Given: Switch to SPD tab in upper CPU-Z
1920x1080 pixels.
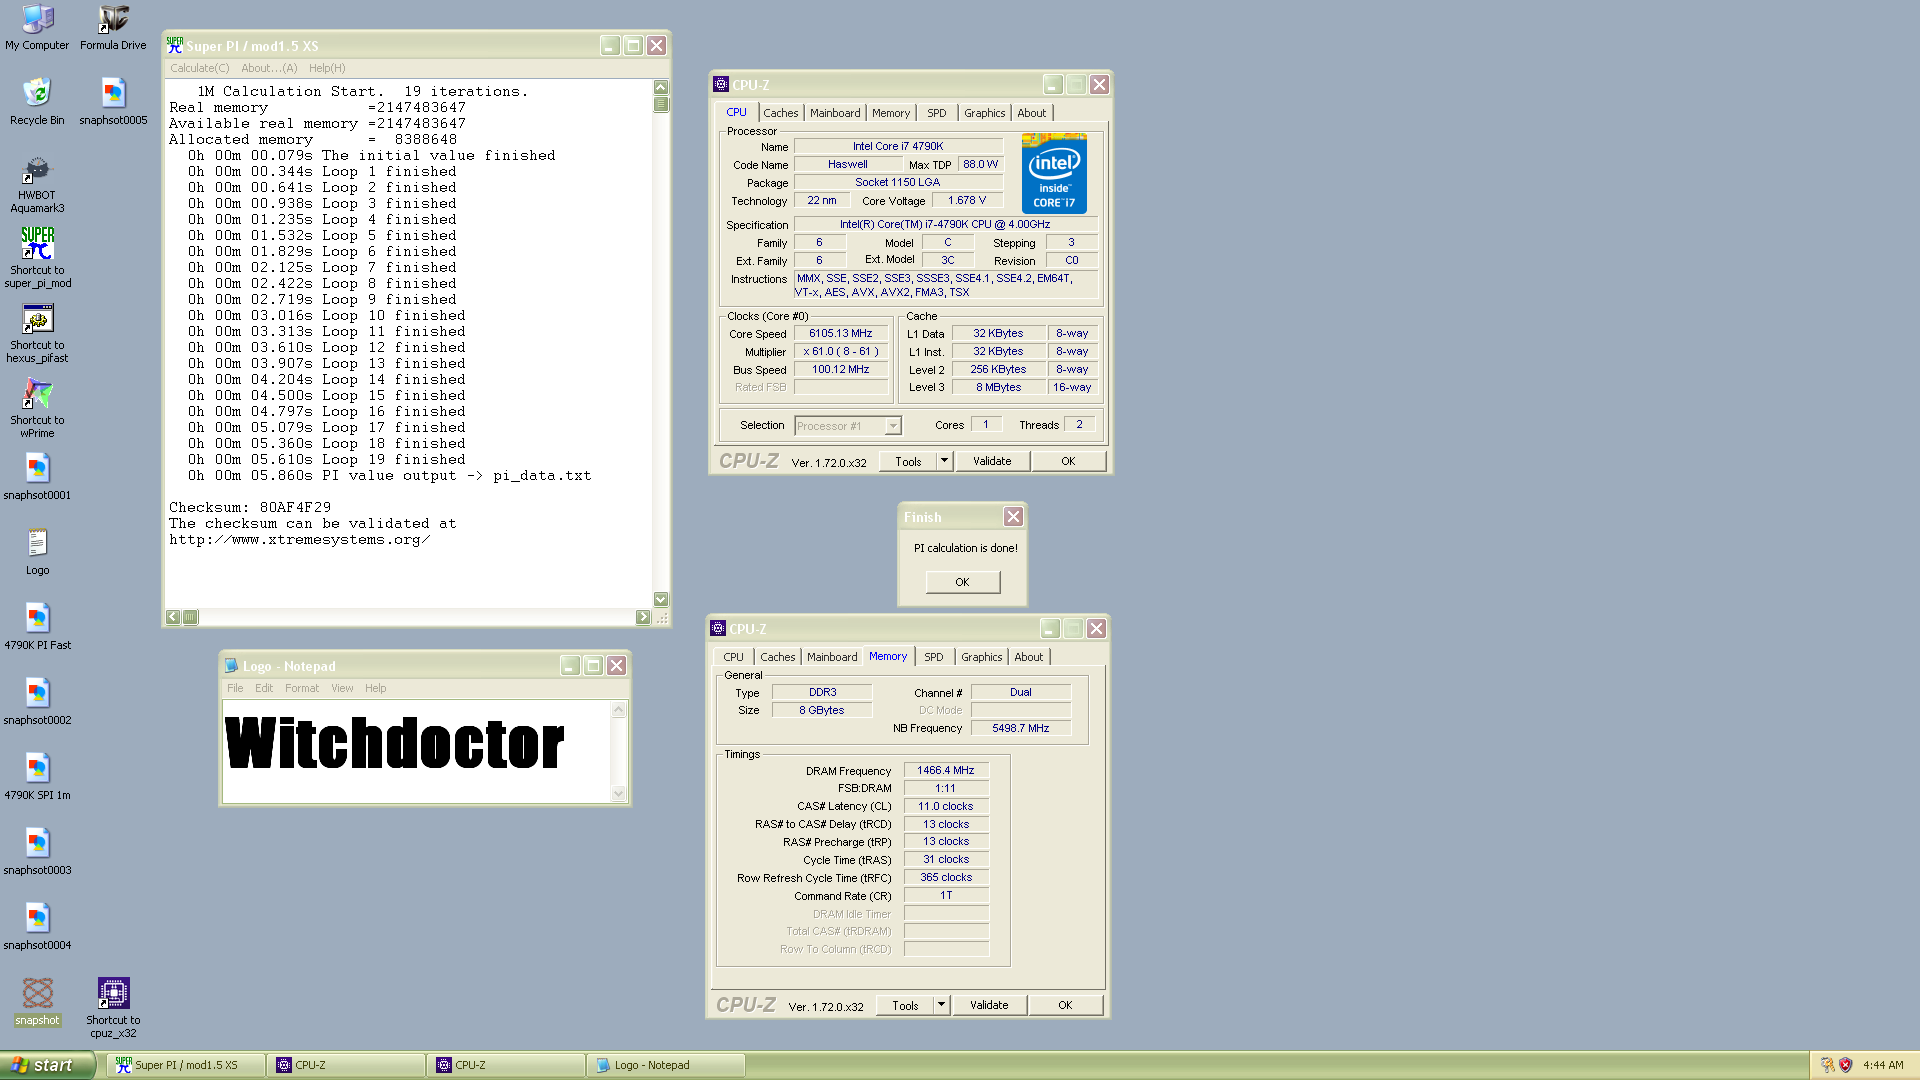Looking at the screenshot, I should tap(936, 113).
